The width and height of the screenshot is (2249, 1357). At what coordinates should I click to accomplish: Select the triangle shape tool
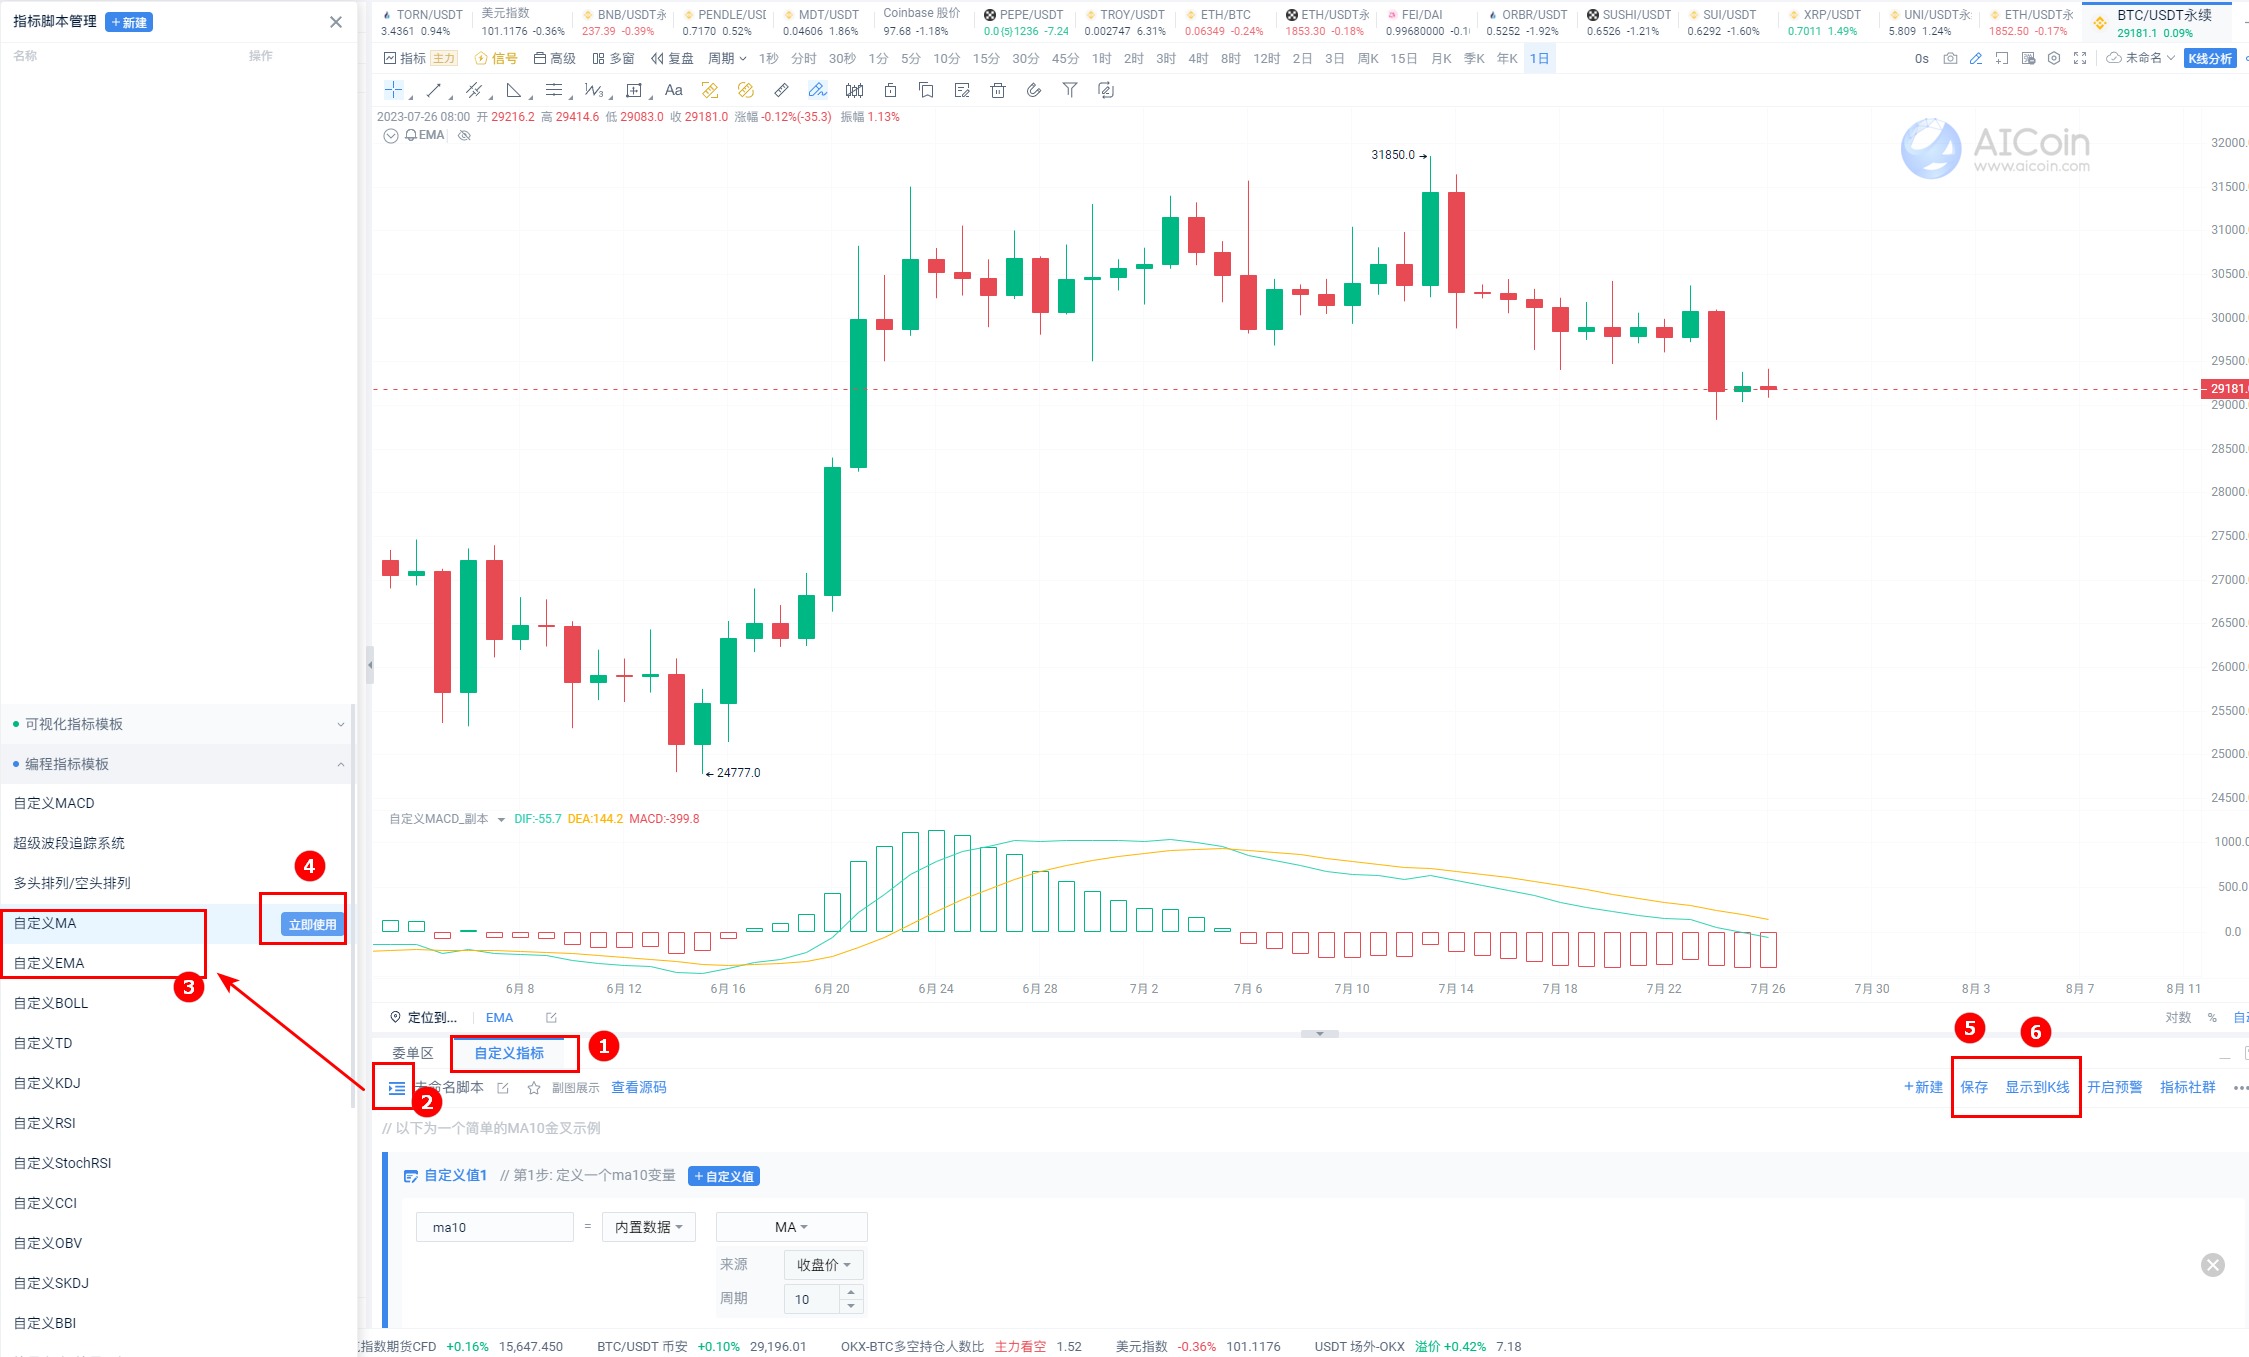click(513, 90)
